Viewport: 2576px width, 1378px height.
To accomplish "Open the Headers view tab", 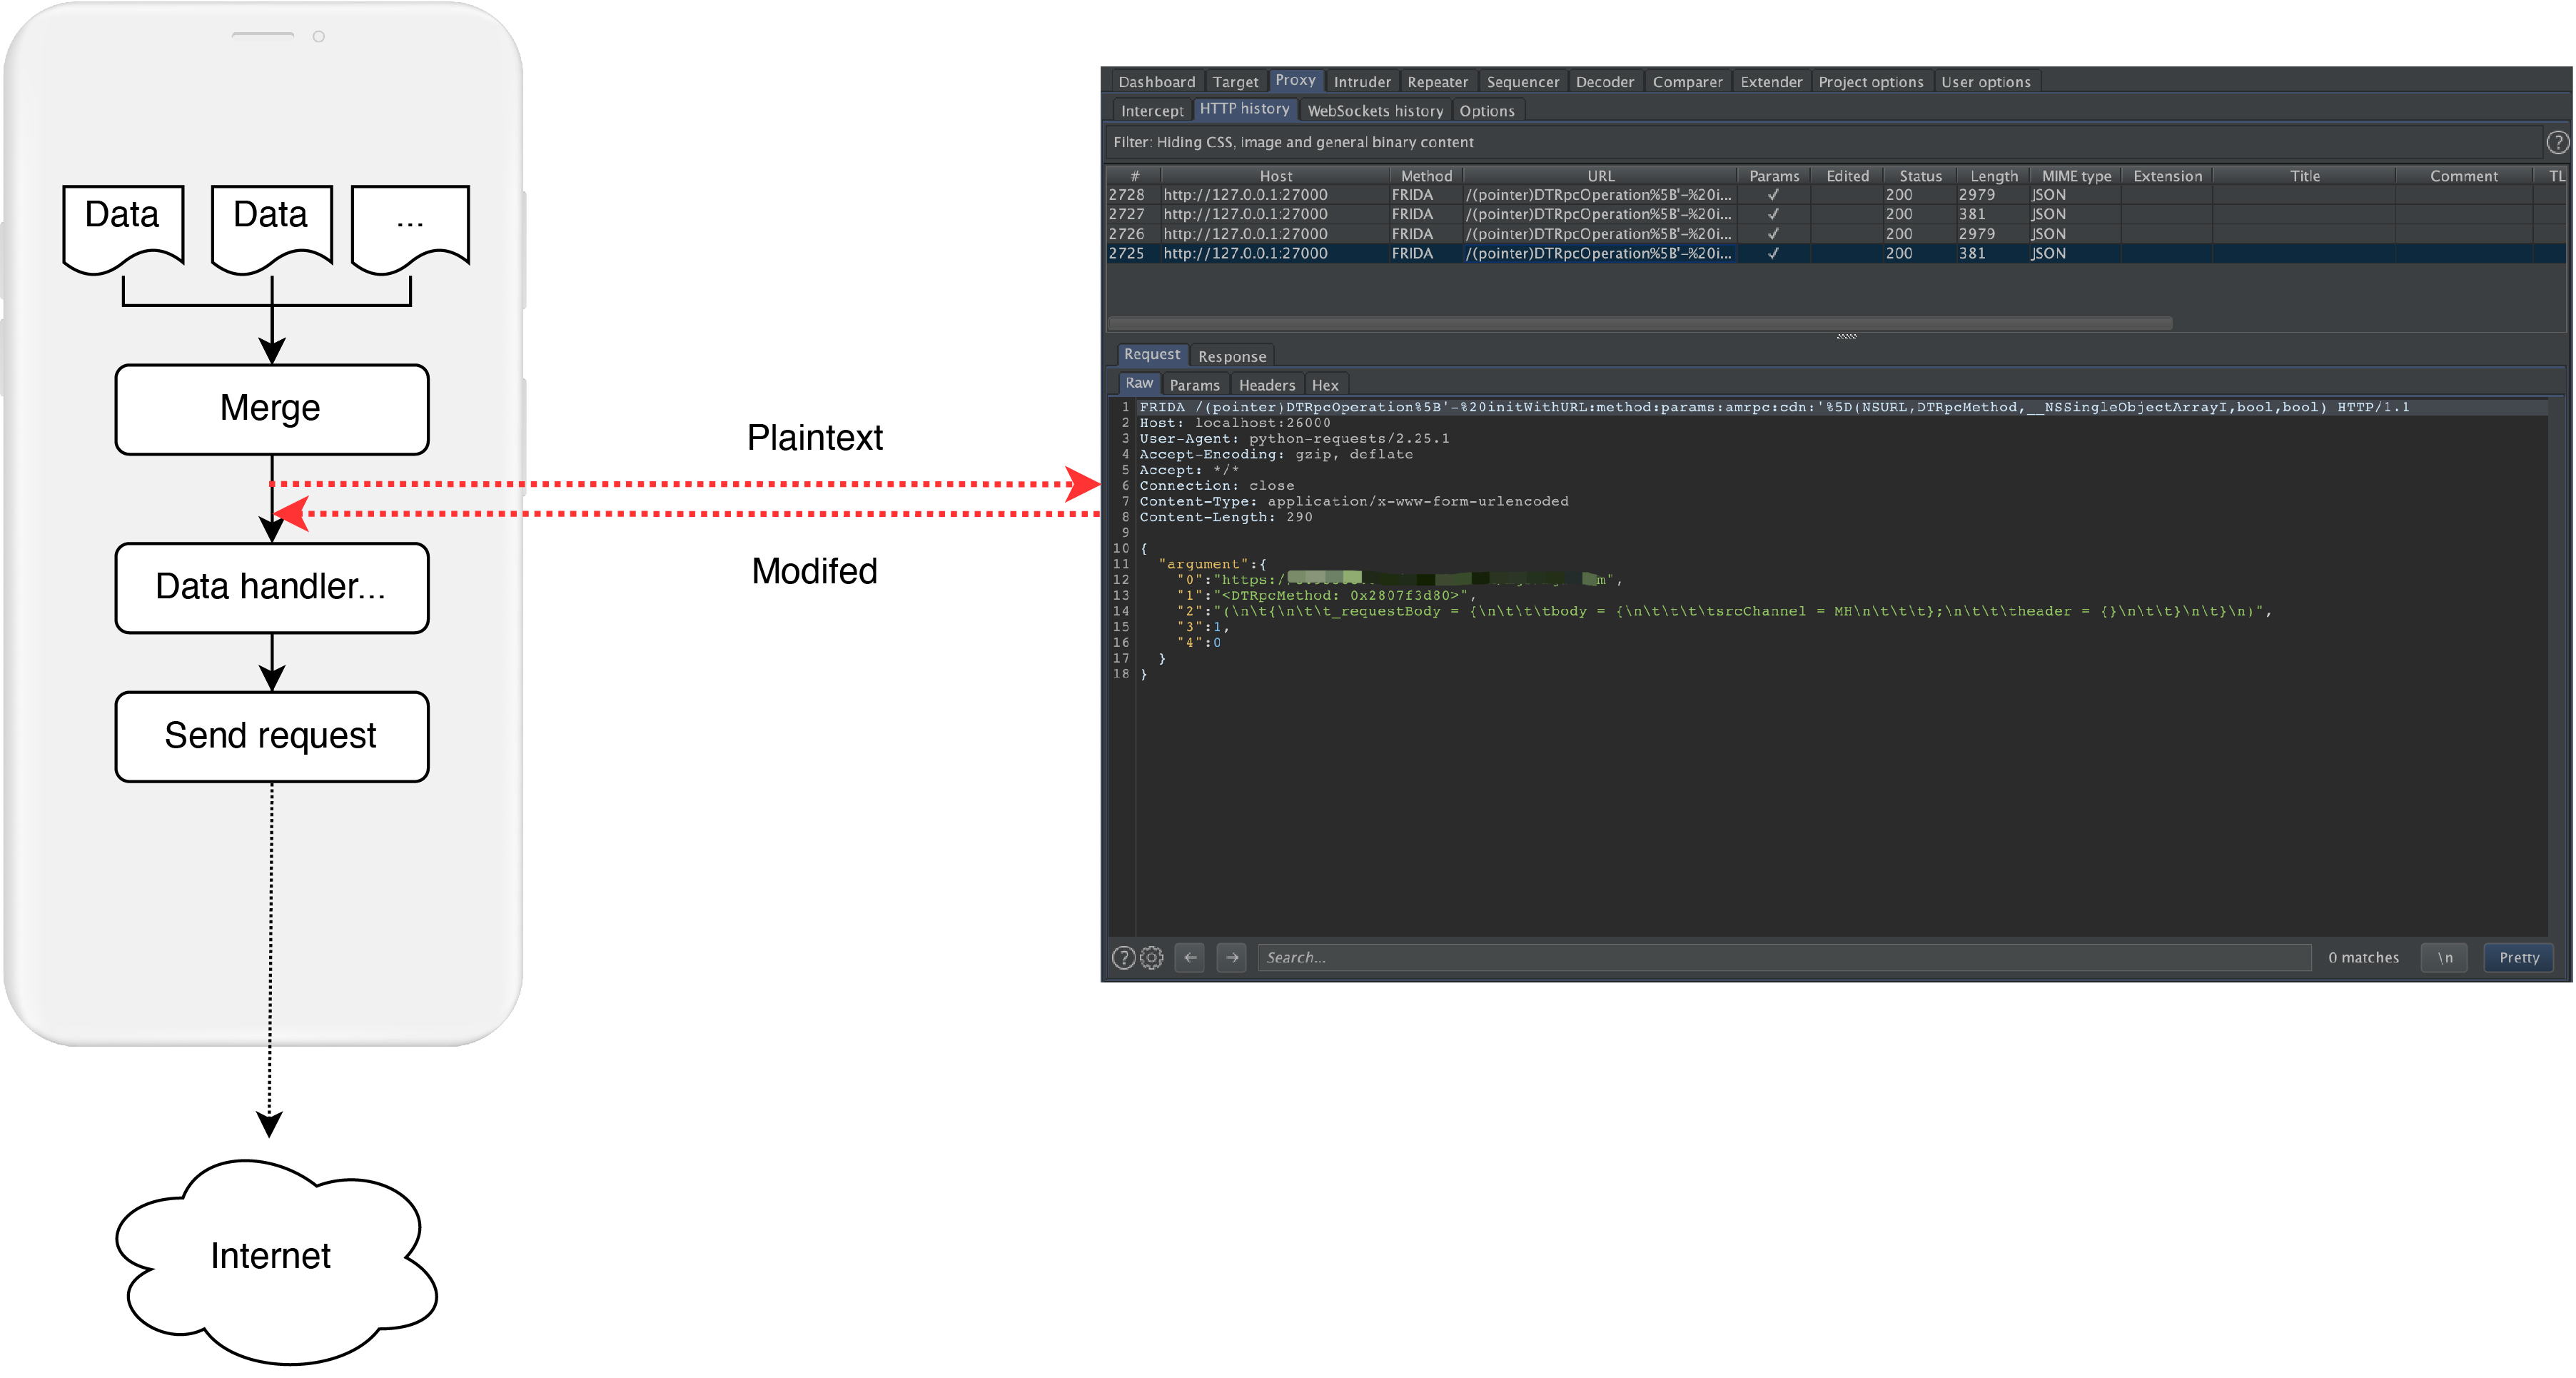I will pos(1266,385).
